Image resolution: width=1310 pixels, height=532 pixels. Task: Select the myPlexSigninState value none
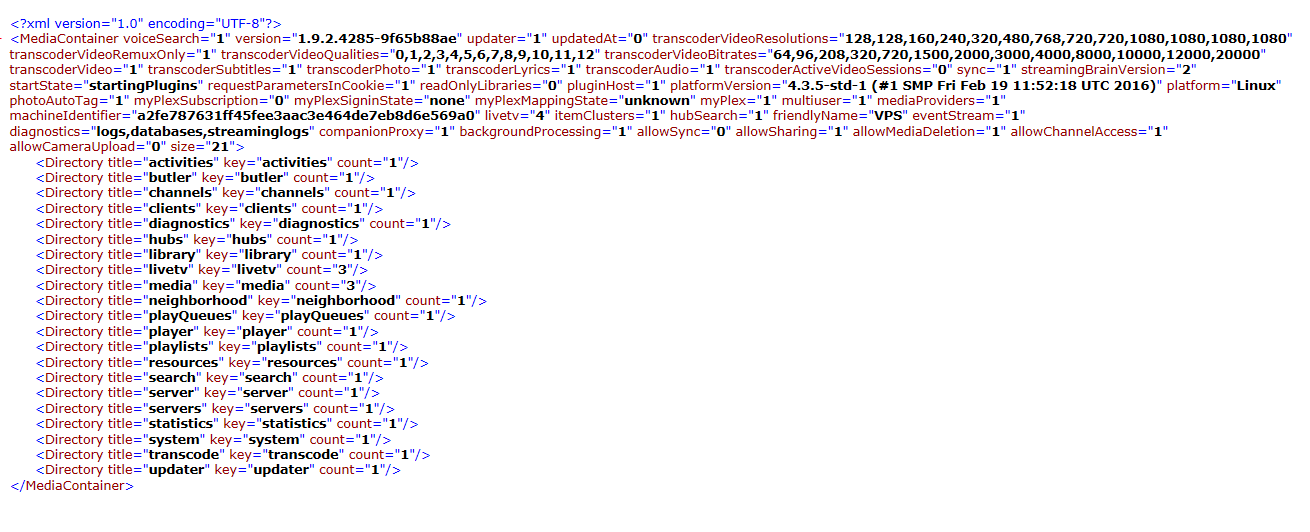click(449, 100)
